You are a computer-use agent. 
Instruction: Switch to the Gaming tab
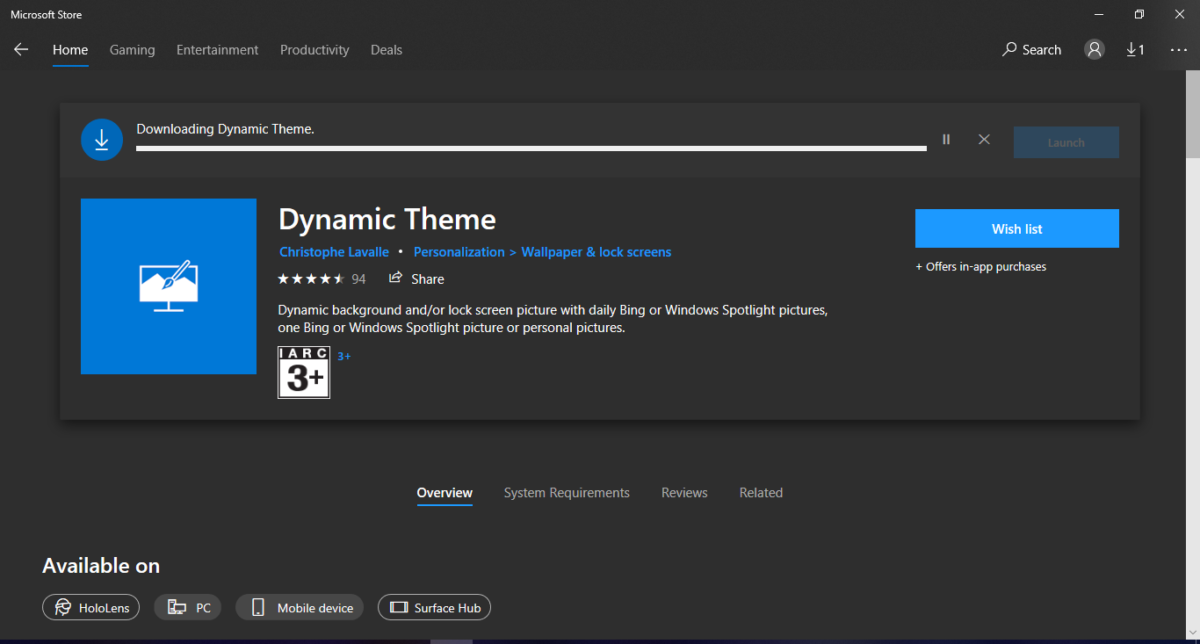click(x=132, y=50)
